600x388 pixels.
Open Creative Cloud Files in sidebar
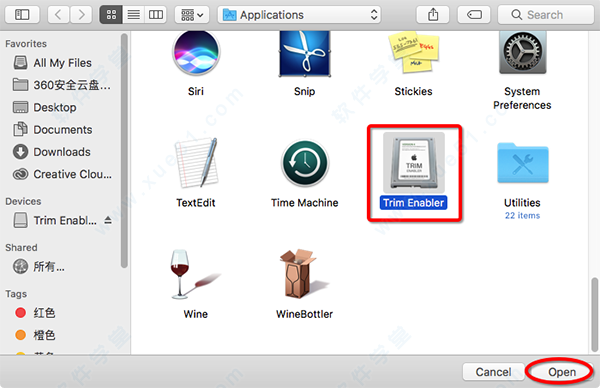coord(63,174)
